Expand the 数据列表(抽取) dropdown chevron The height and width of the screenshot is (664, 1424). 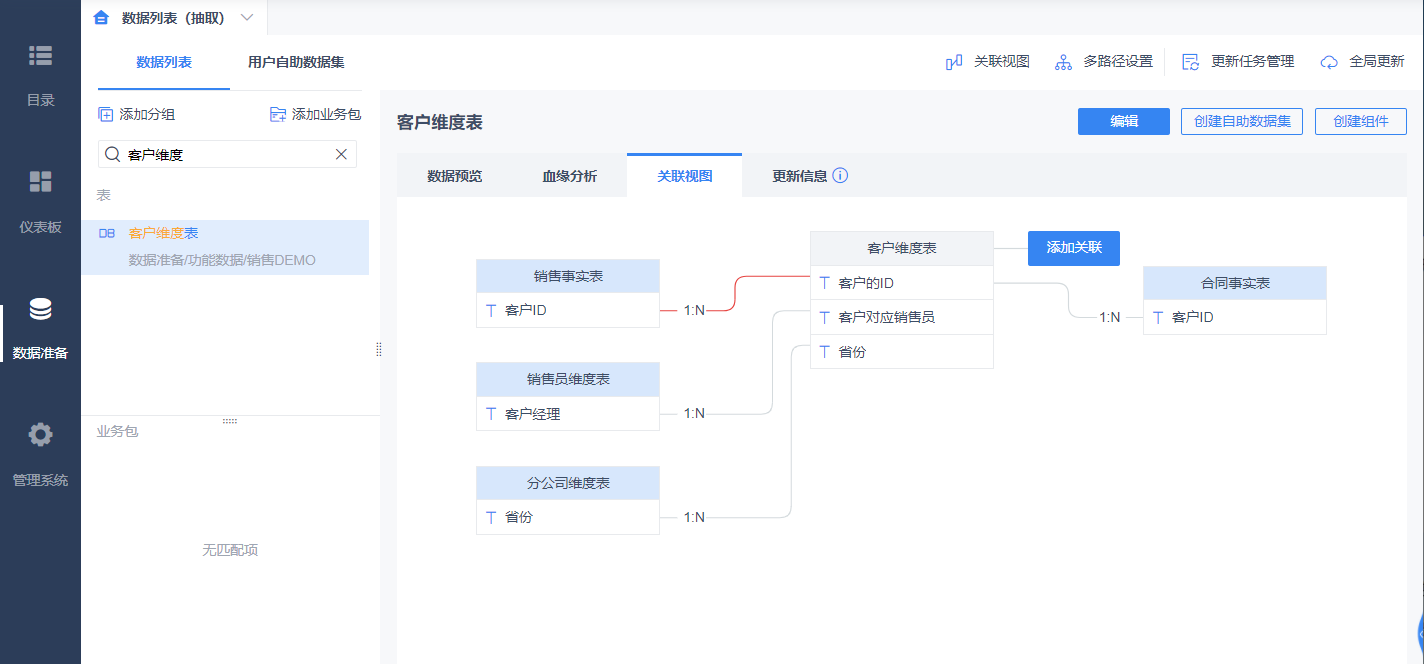[247, 17]
